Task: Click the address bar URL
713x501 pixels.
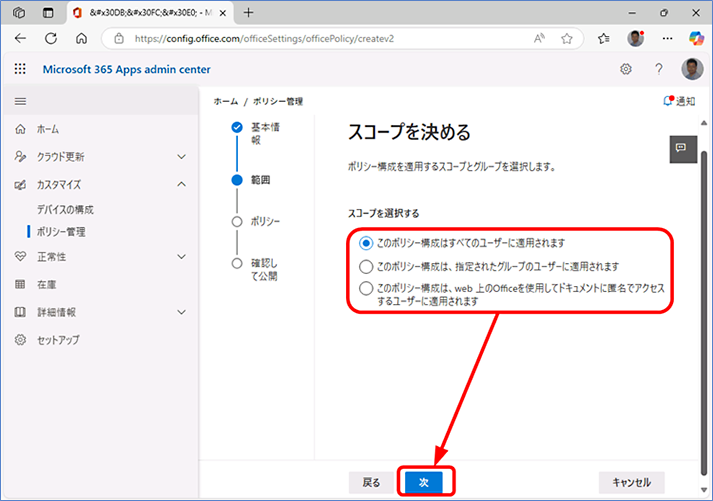Action: (x=264, y=39)
